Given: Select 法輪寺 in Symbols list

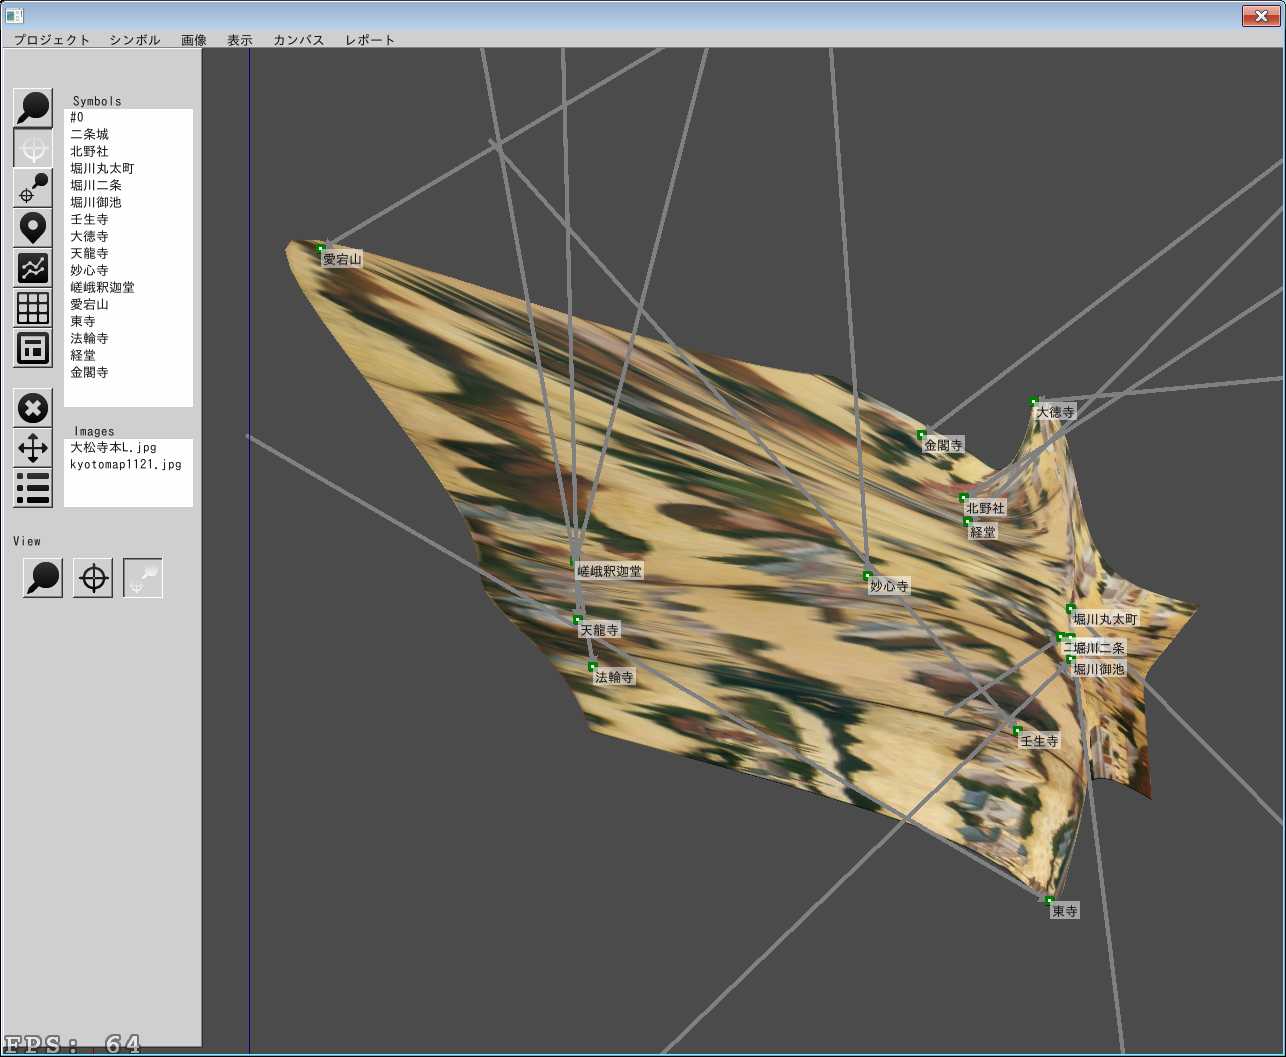Looking at the screenshot, I should [x=128, y=338].
